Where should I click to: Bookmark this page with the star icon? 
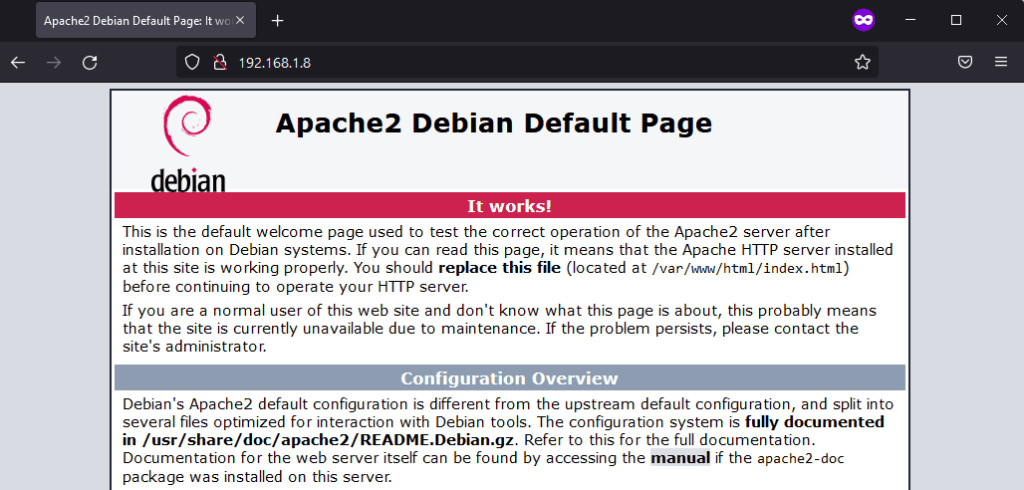pyautogui.click(x=862, y=62)
